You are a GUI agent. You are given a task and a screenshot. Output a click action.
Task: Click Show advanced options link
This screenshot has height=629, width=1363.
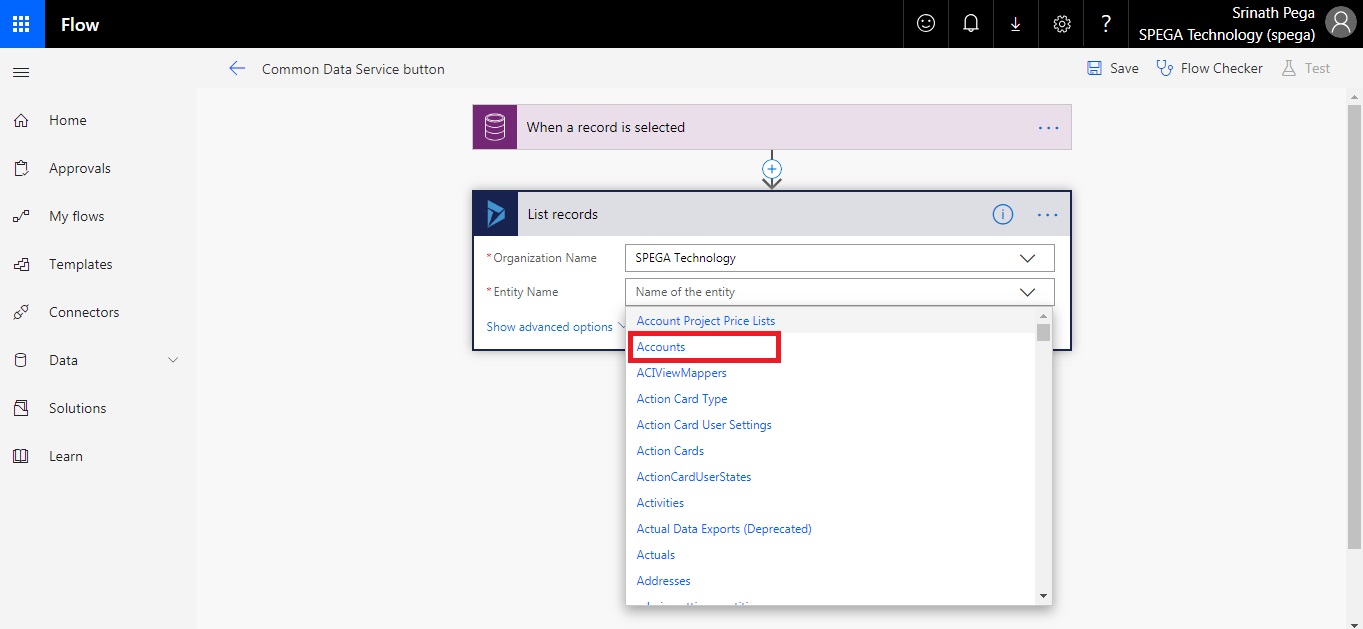[549, 327]
